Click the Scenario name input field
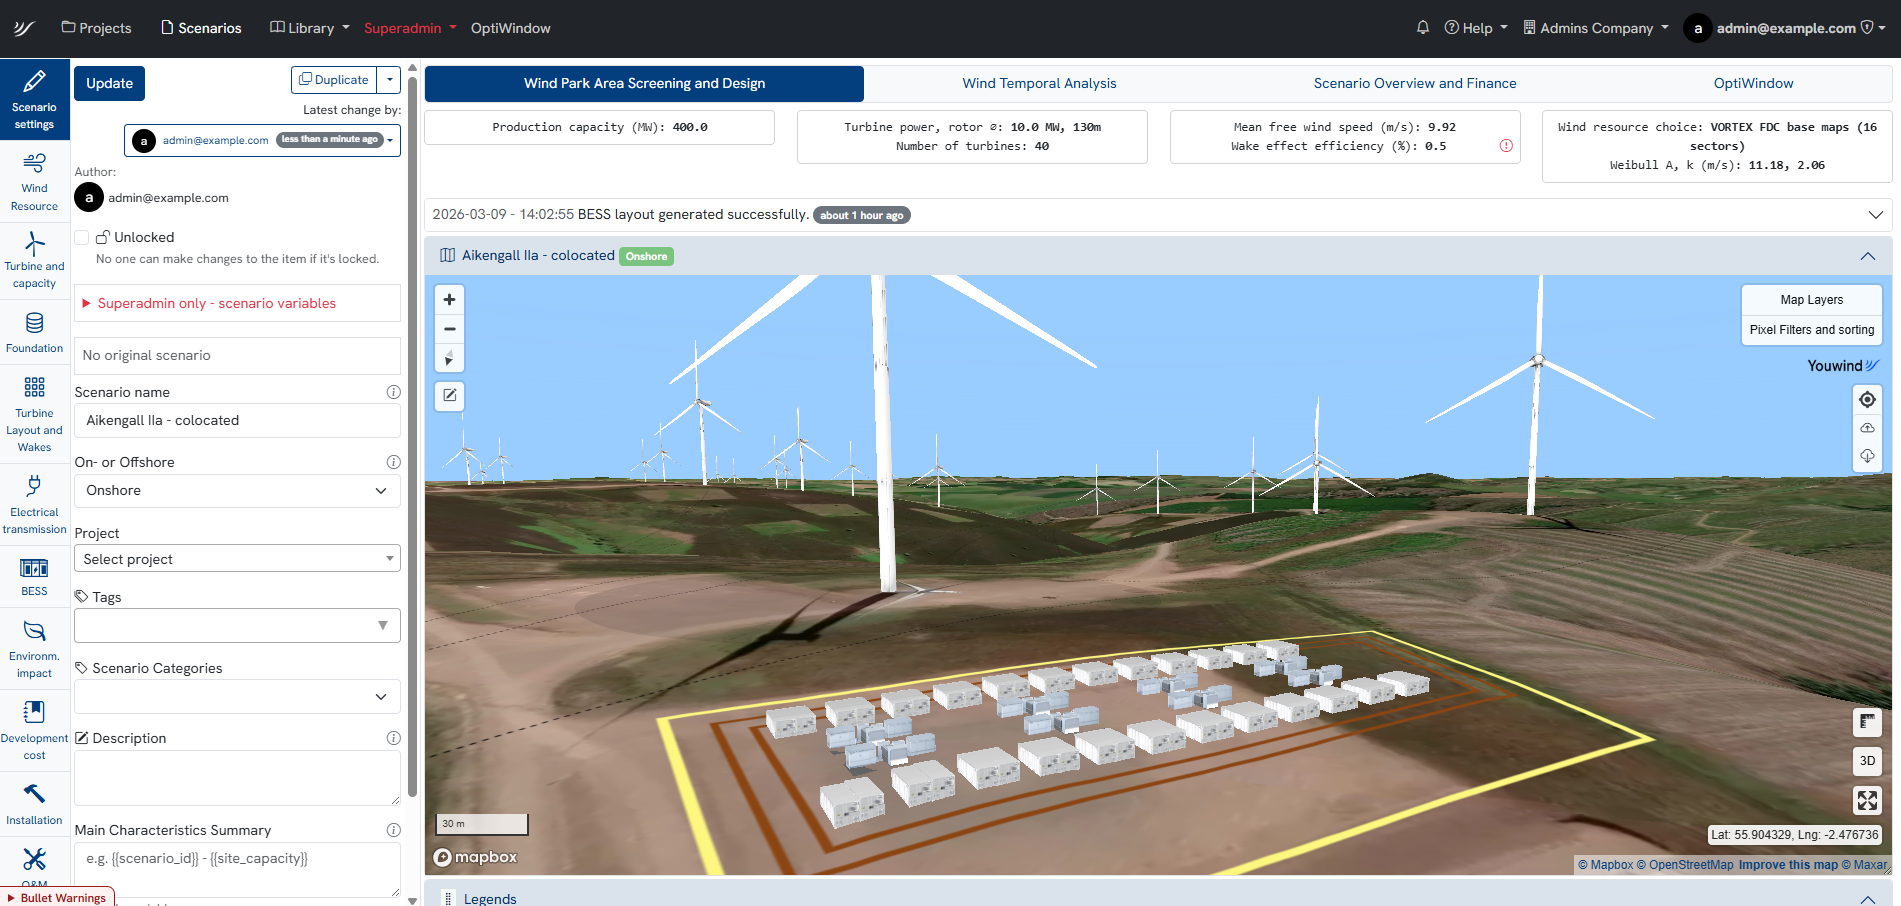The height and width of the screenshot is (906, 1901). (x=237, y=421)
